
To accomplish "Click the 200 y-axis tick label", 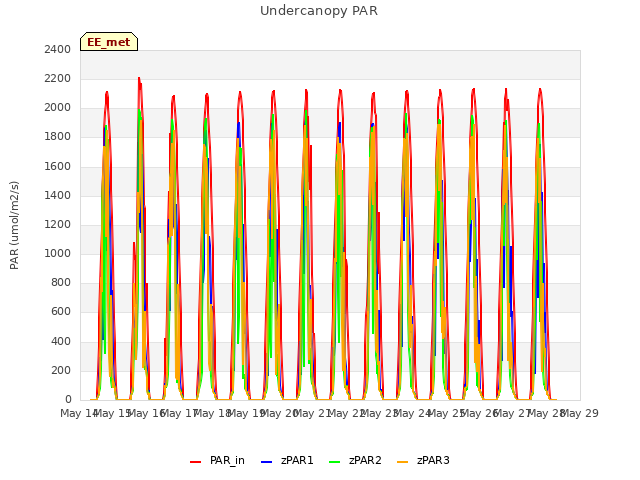I will 61,370.
